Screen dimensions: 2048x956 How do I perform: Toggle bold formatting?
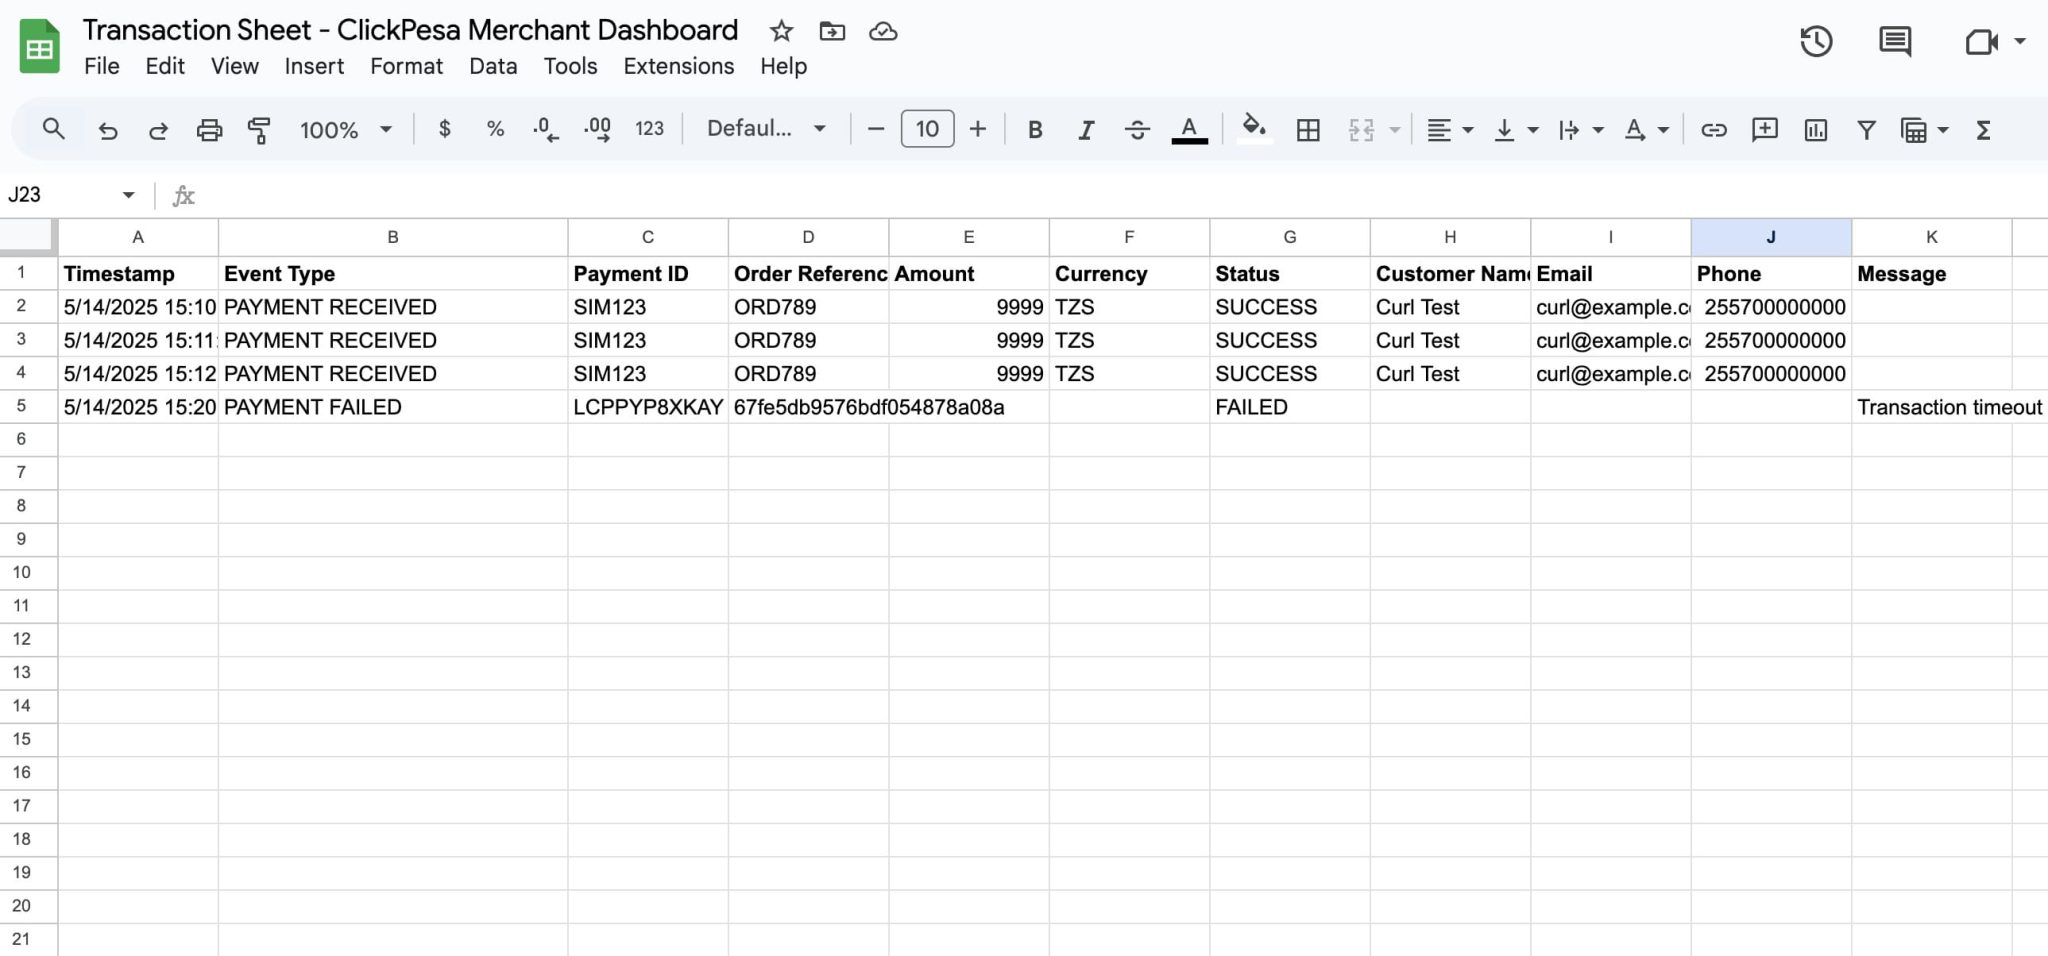[1035, 130]
